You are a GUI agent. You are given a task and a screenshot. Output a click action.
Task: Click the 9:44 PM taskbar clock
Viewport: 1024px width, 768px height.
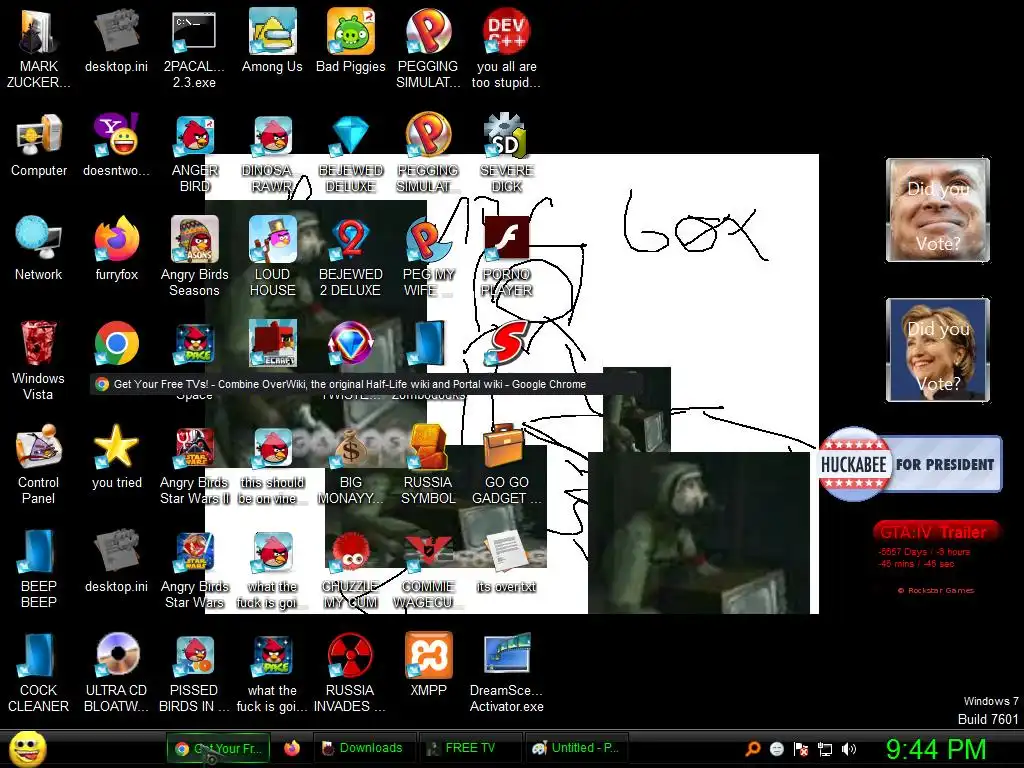[x=935, y=749]
